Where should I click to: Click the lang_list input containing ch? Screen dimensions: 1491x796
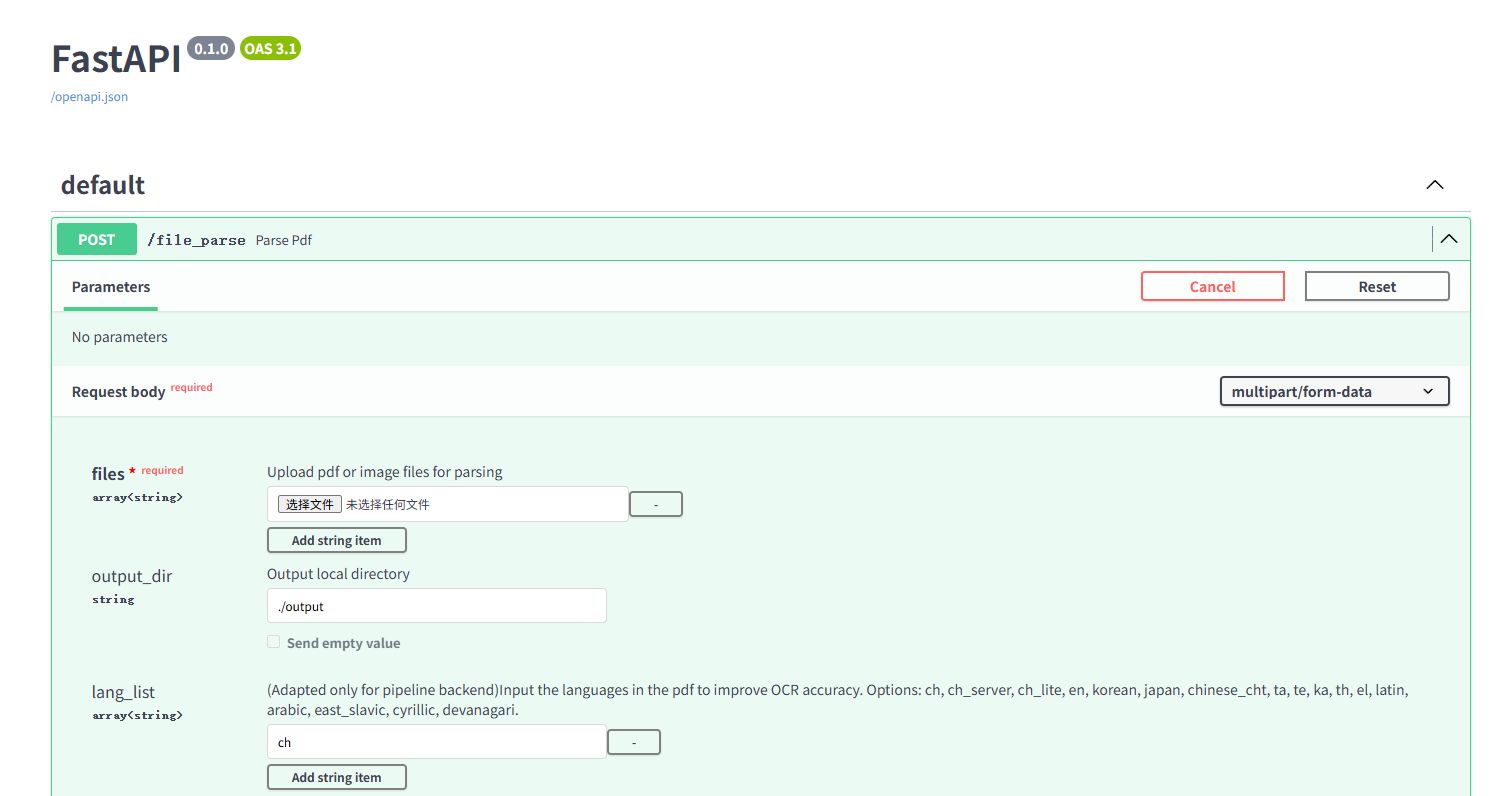[x=436, y=742]
